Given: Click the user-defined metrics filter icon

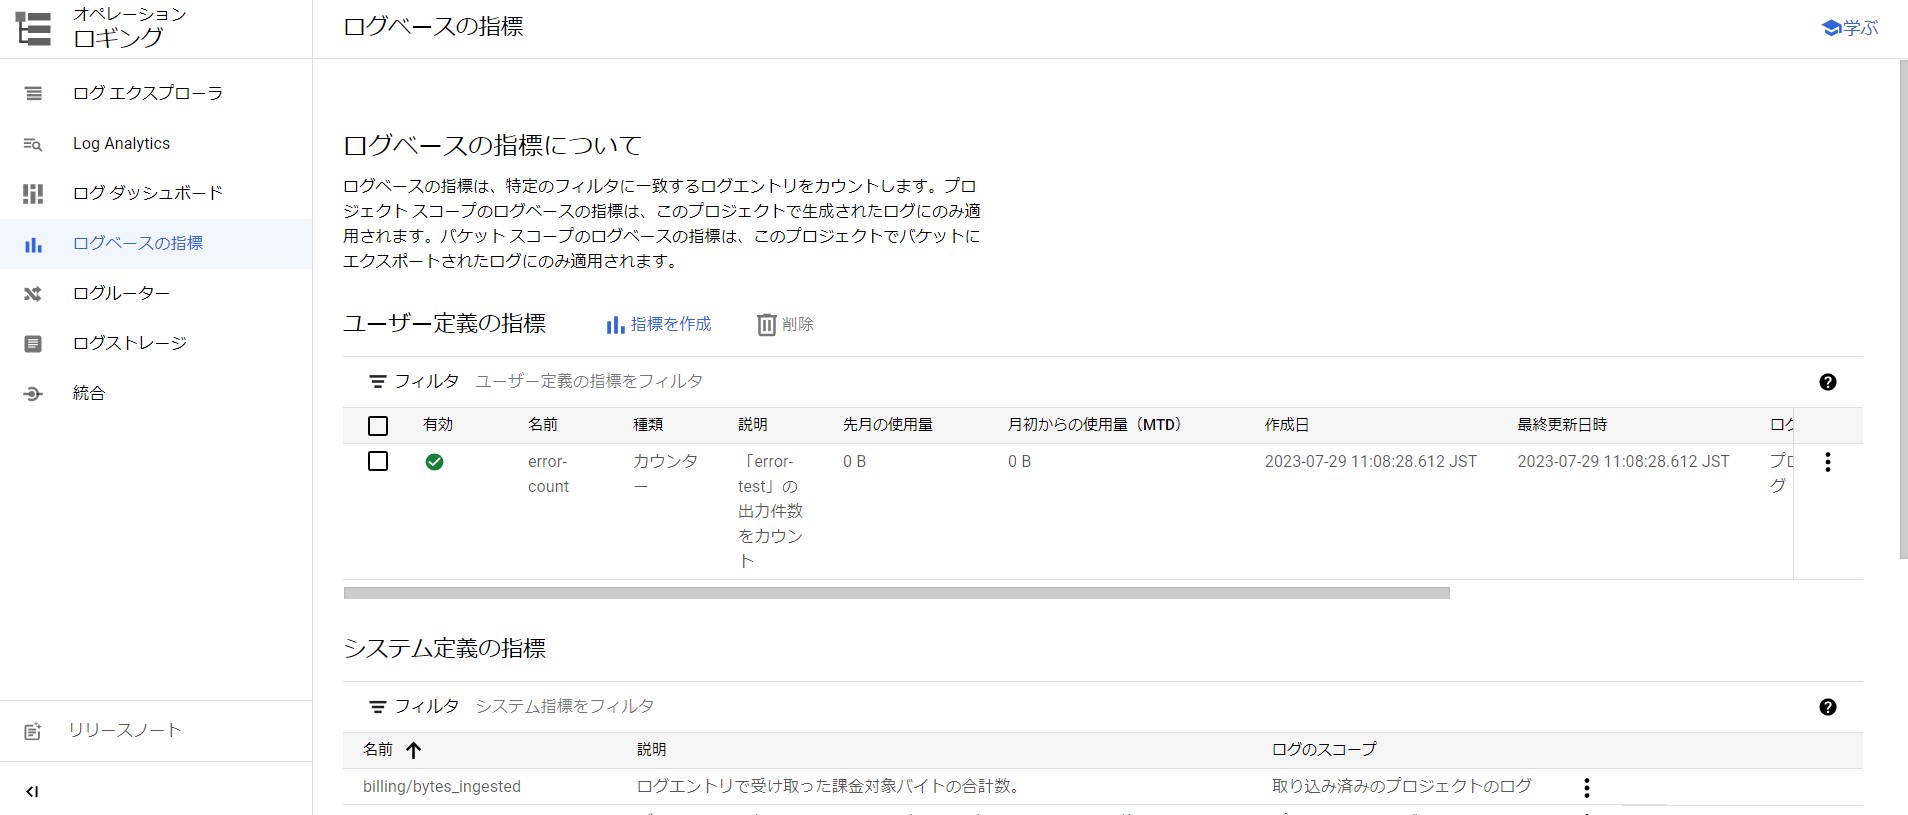Looking at the screenshot, I should coord(377,381).
